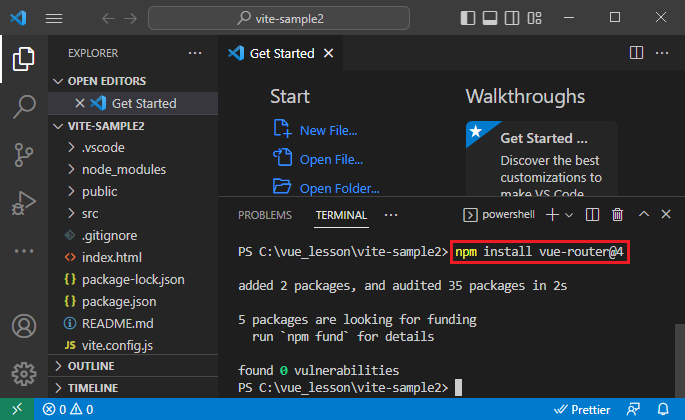Collapse the VITE-SAMPLE2 folder section
685x420 pixels.
point(133,126)
